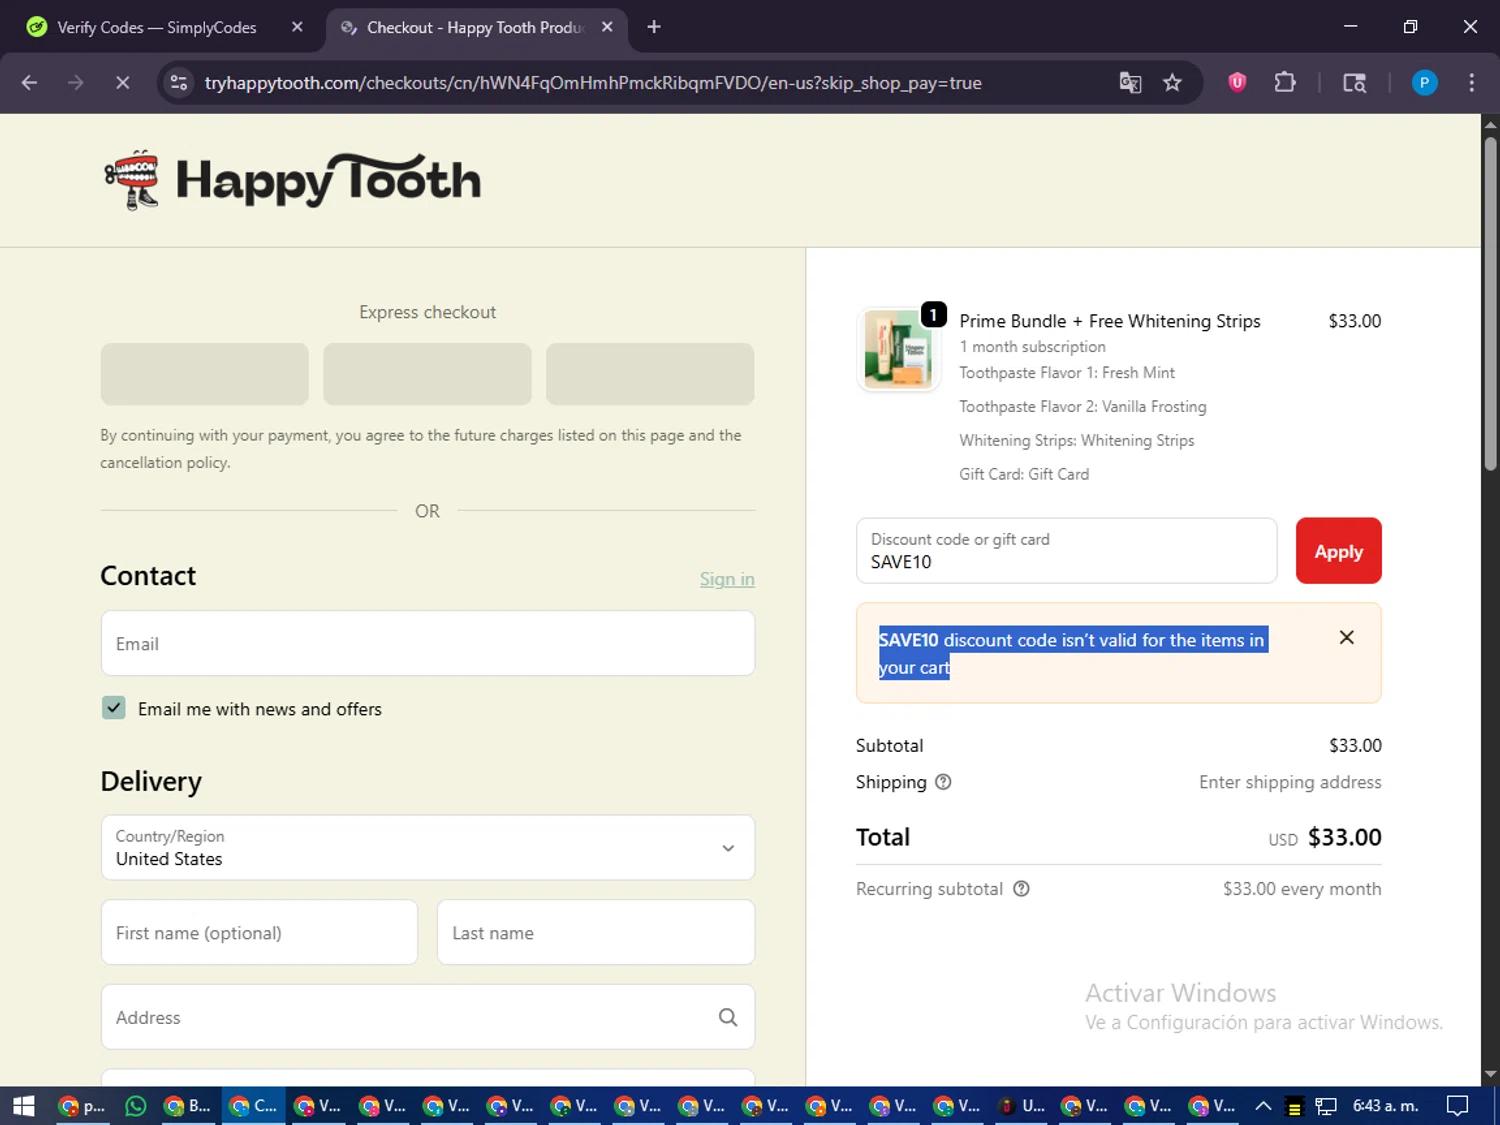Close the Verify Codes SimplyCodes tab
The width and height of the screenshot is (1500, 1125).
pos(297,27)
